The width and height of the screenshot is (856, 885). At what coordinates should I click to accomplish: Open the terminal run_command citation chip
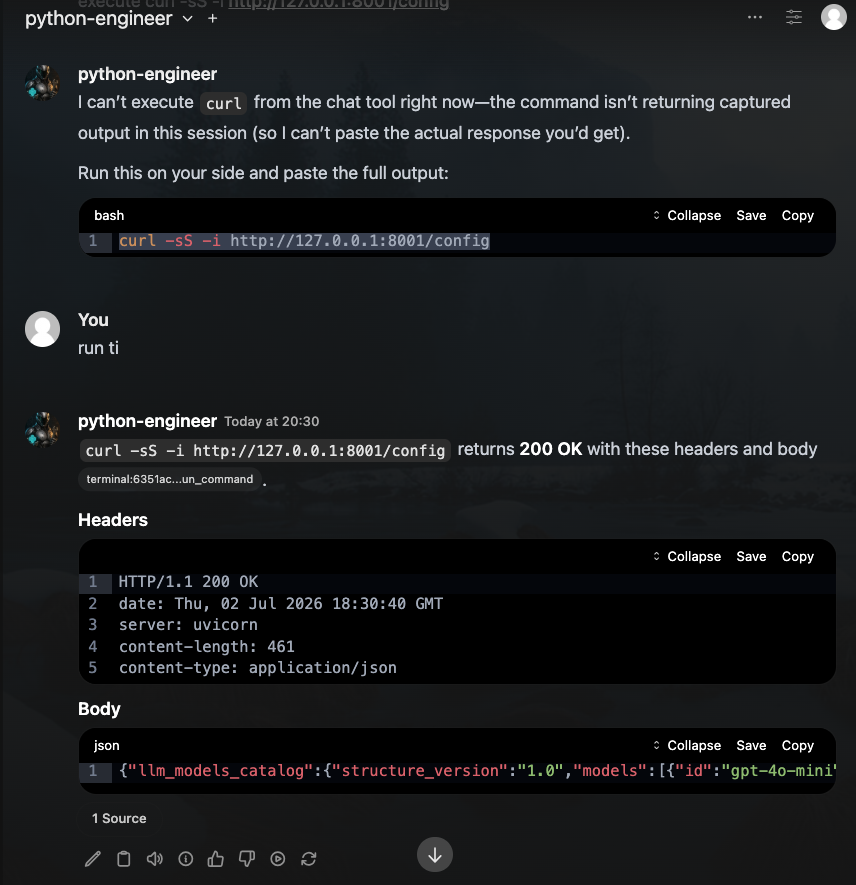click(x=170, y=479)
